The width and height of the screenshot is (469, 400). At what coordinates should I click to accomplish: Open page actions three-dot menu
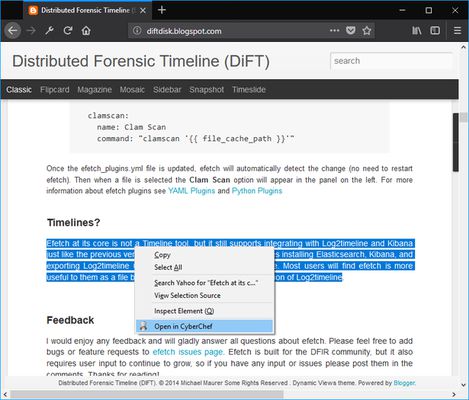coord(334,30)
